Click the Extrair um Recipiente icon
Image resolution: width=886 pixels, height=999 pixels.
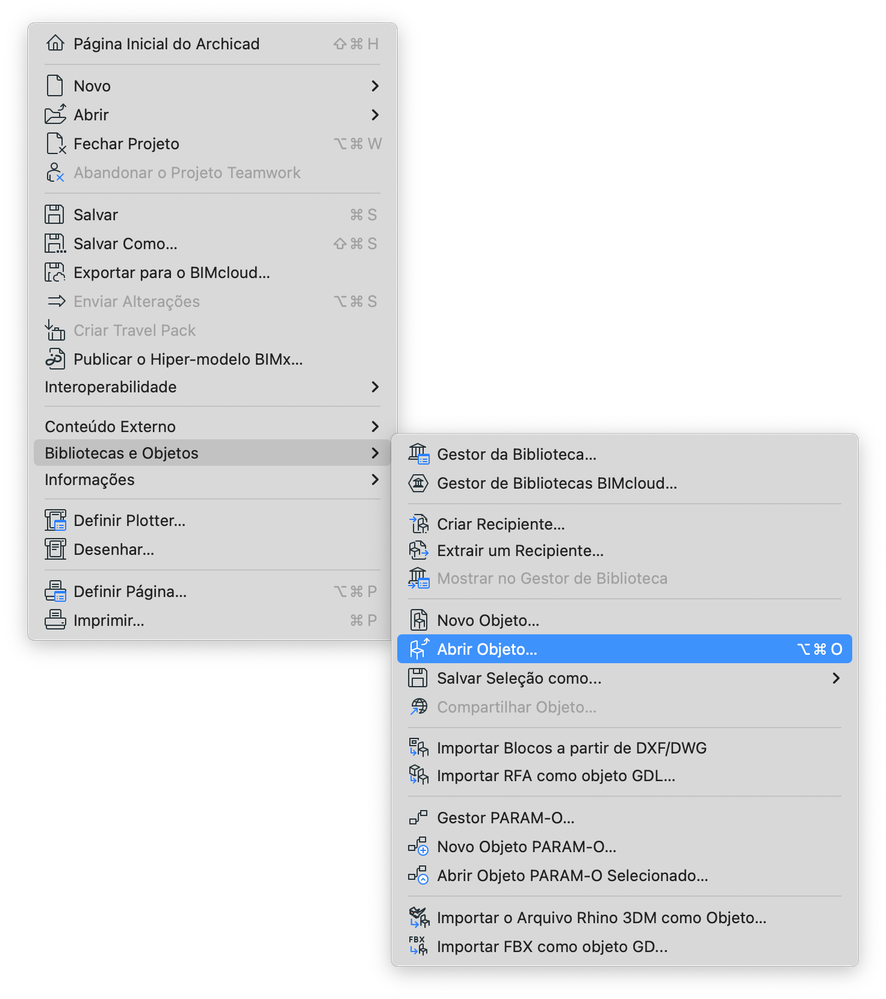point(418,550)
